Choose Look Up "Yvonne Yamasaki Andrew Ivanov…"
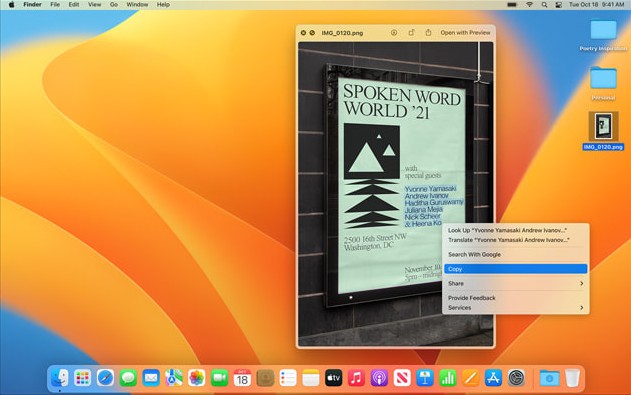This screenshot has width=631, height=395. coord(516,230)
